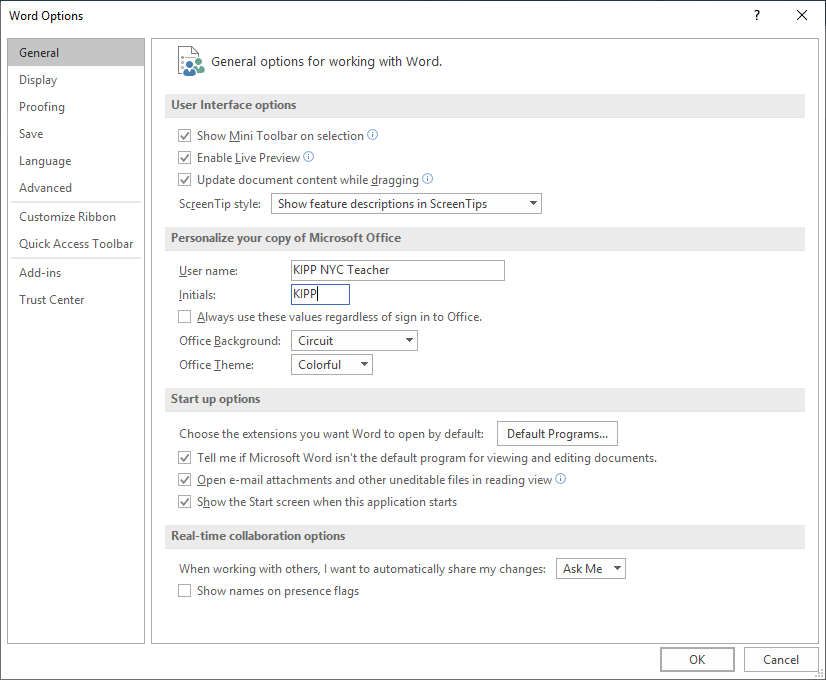This screenshot has width=826, height=680.
Task: Go to the Add-ins category
Action: tap(76, 273)
